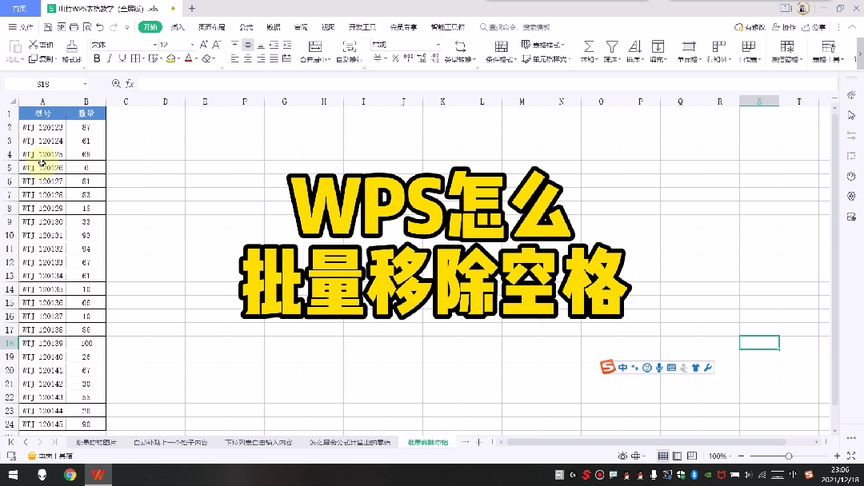This screenshot has width=864, height=486.
Task: Open the Data (数据) ribbon tab
Action: coord(273,27)
